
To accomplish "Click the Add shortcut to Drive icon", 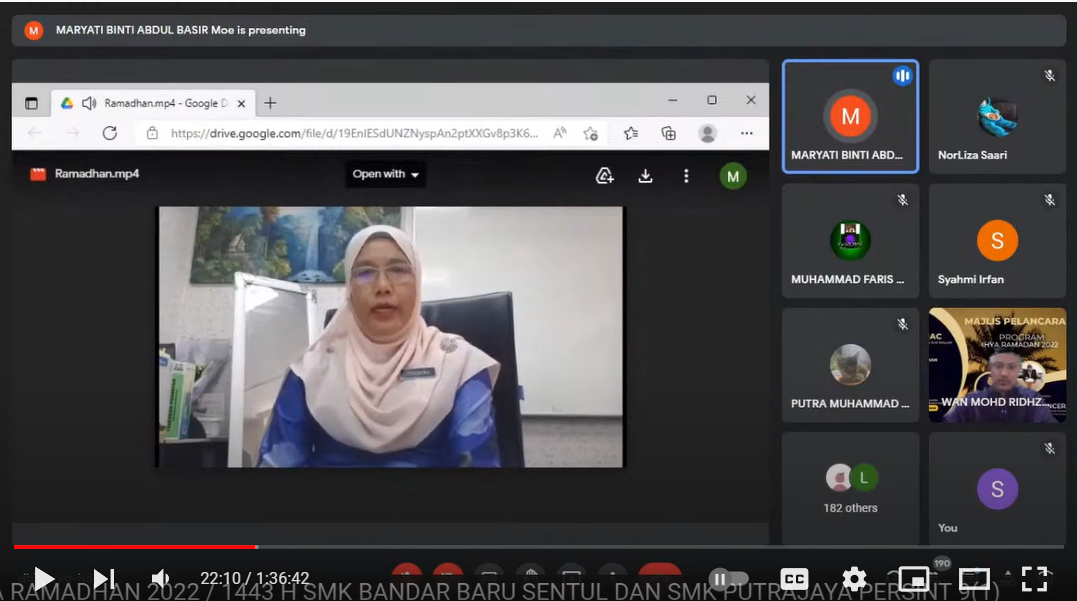I will point(604,176).
